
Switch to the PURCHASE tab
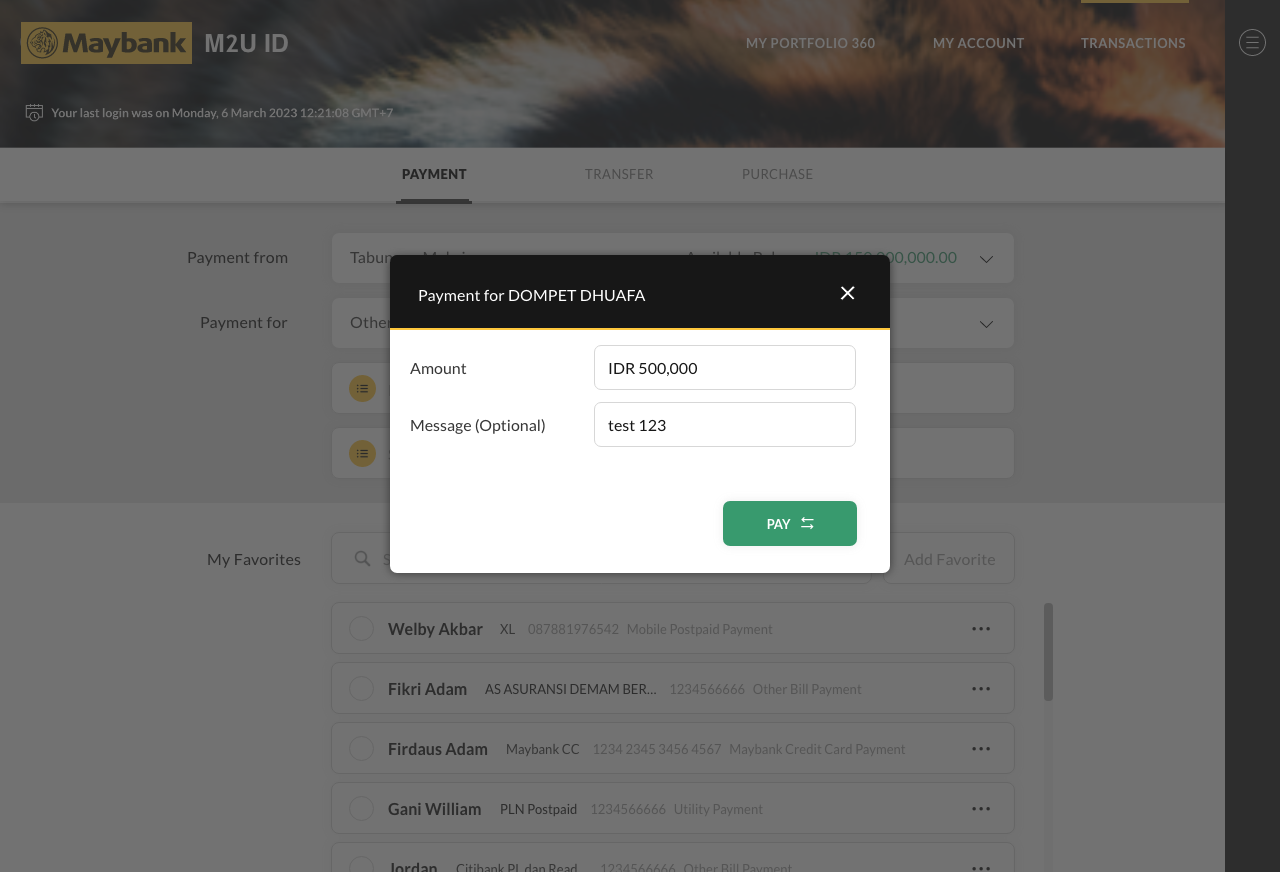pos(777,174)
